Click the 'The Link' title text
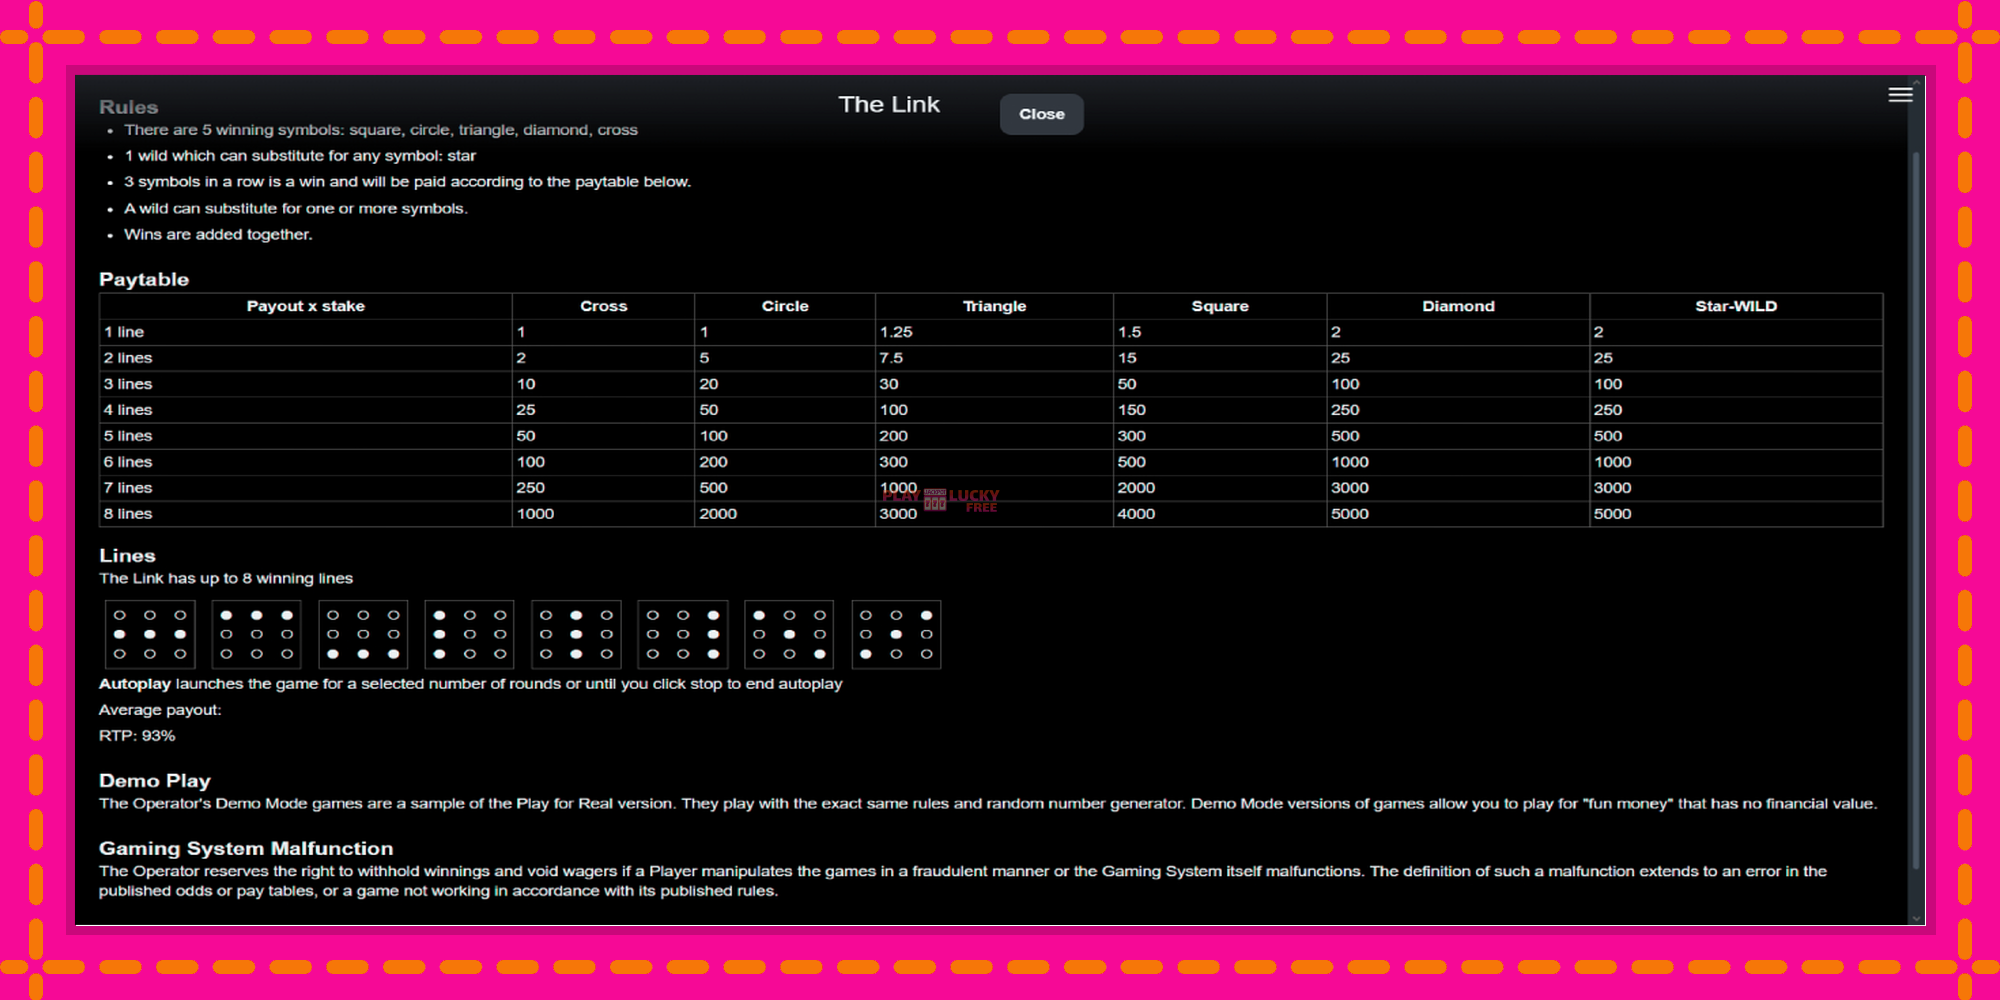Viewport: 2000px width, 1000px height. (889, 105)
